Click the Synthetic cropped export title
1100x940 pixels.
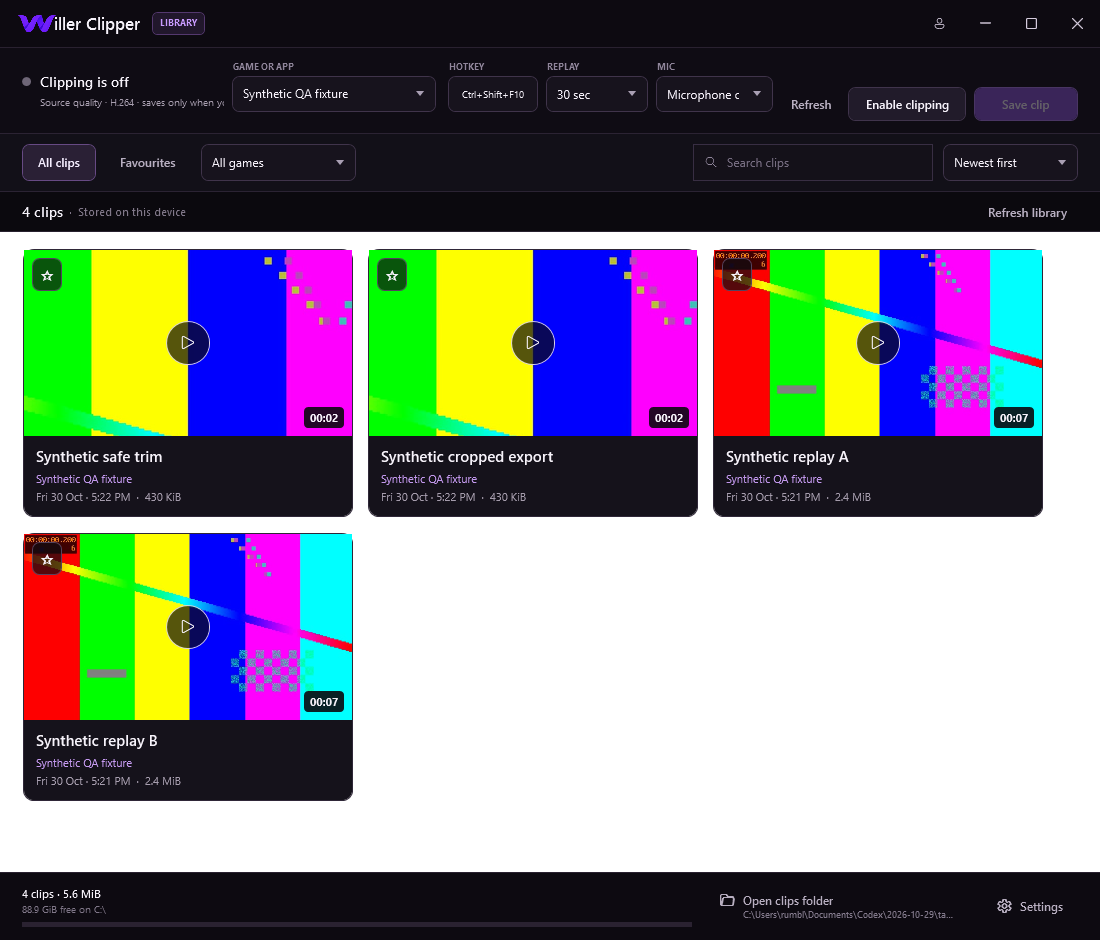pos(467,457)
